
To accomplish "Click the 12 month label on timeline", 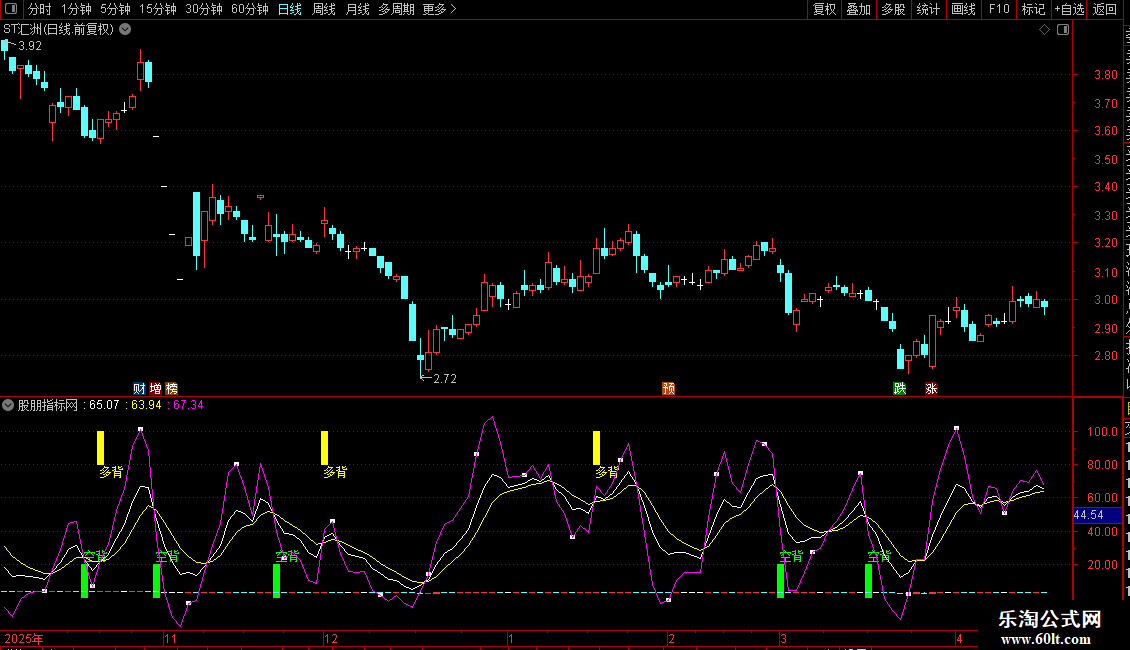I will coord(331,638).
